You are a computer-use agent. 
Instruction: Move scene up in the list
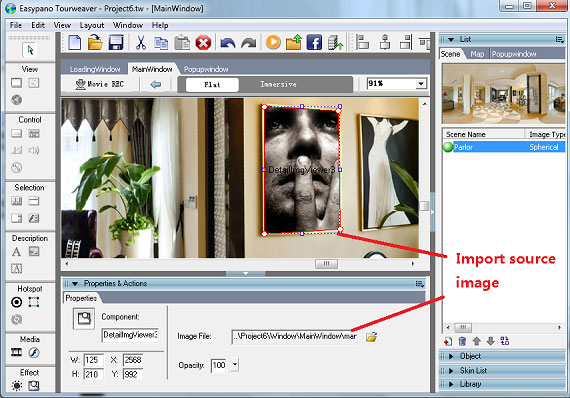pos(477,341)
